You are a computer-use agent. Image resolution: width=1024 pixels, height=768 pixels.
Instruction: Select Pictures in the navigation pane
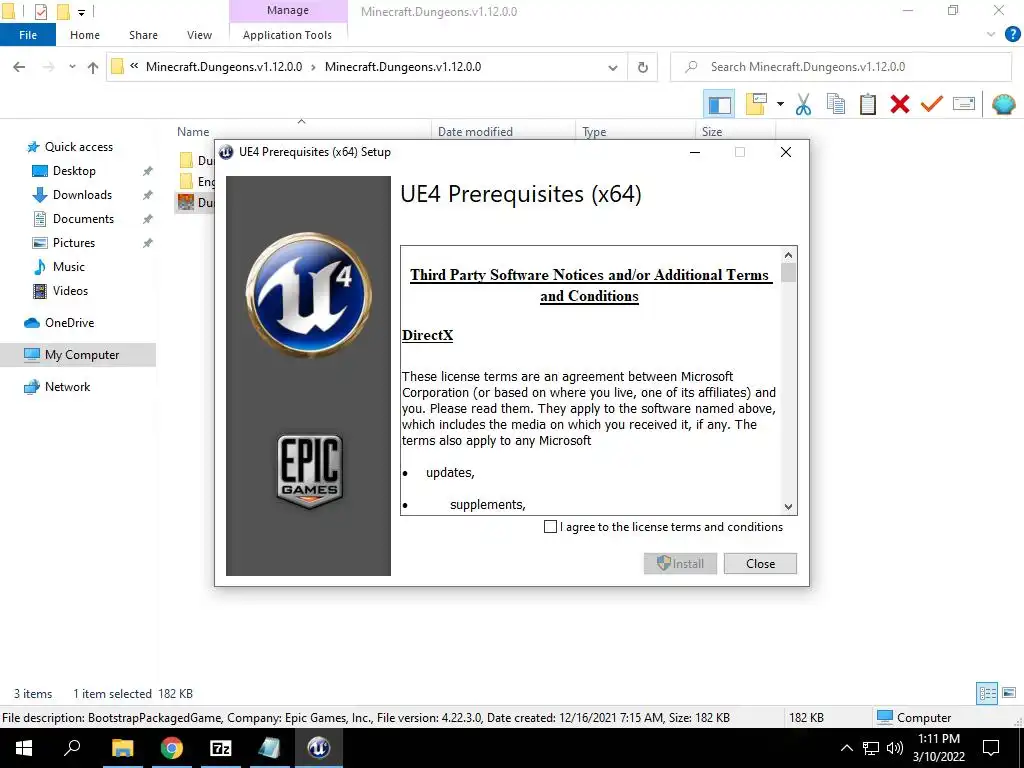74,243
